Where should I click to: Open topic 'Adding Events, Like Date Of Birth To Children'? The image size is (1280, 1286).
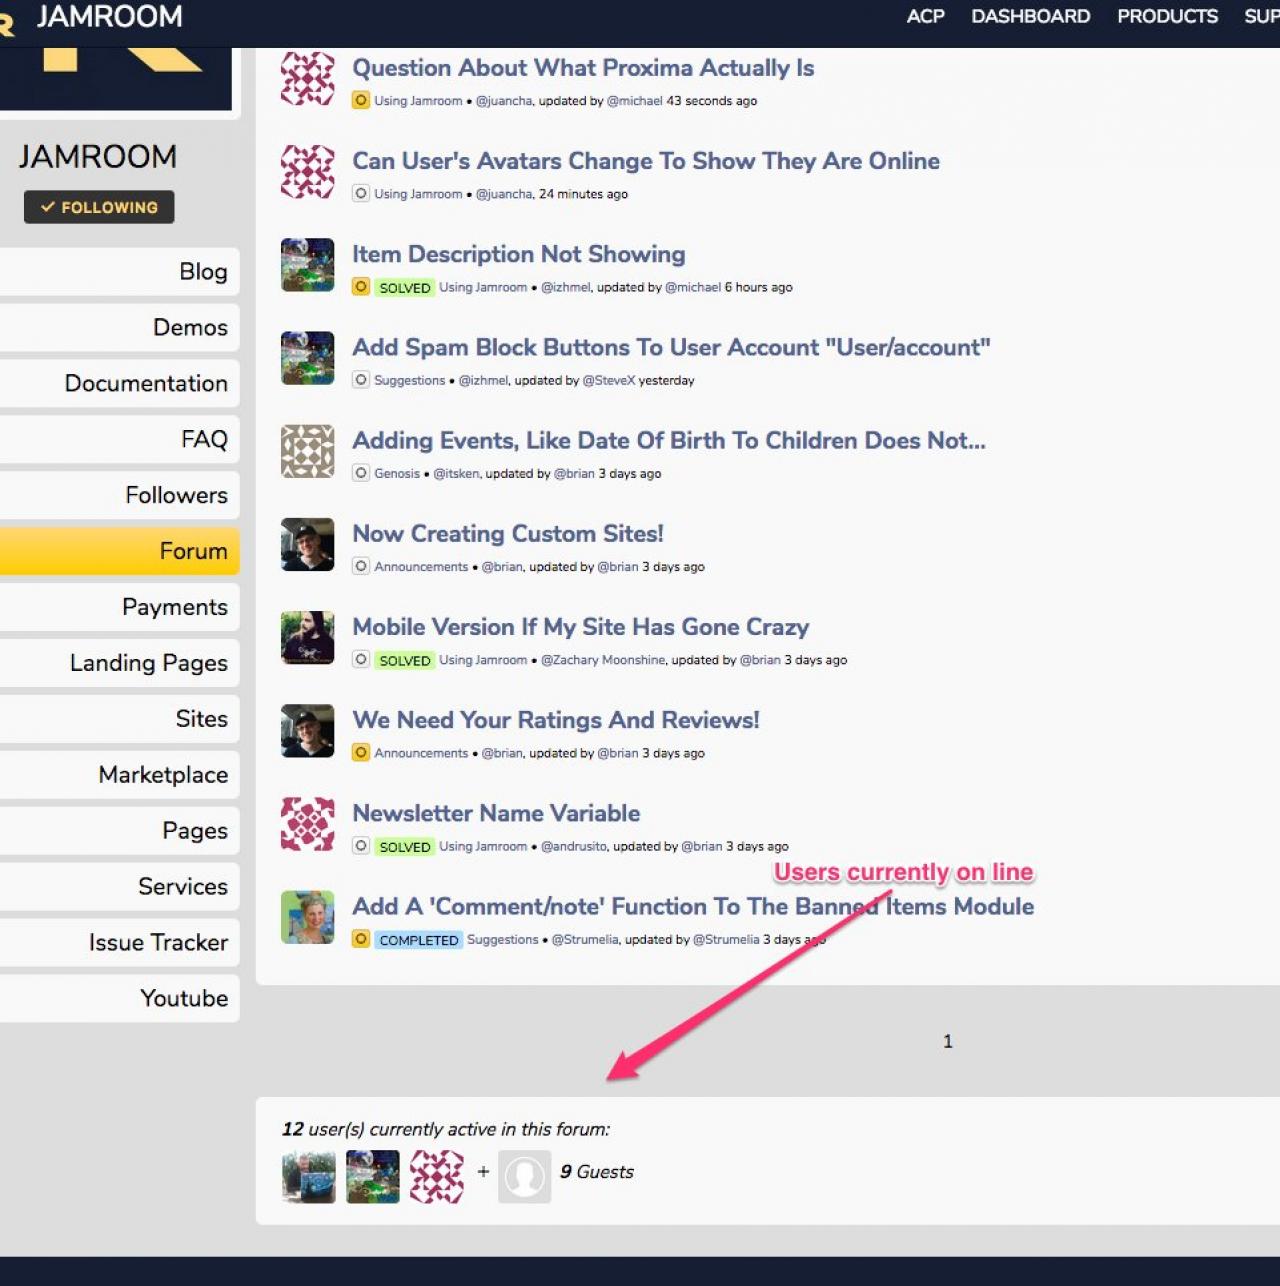669,441
